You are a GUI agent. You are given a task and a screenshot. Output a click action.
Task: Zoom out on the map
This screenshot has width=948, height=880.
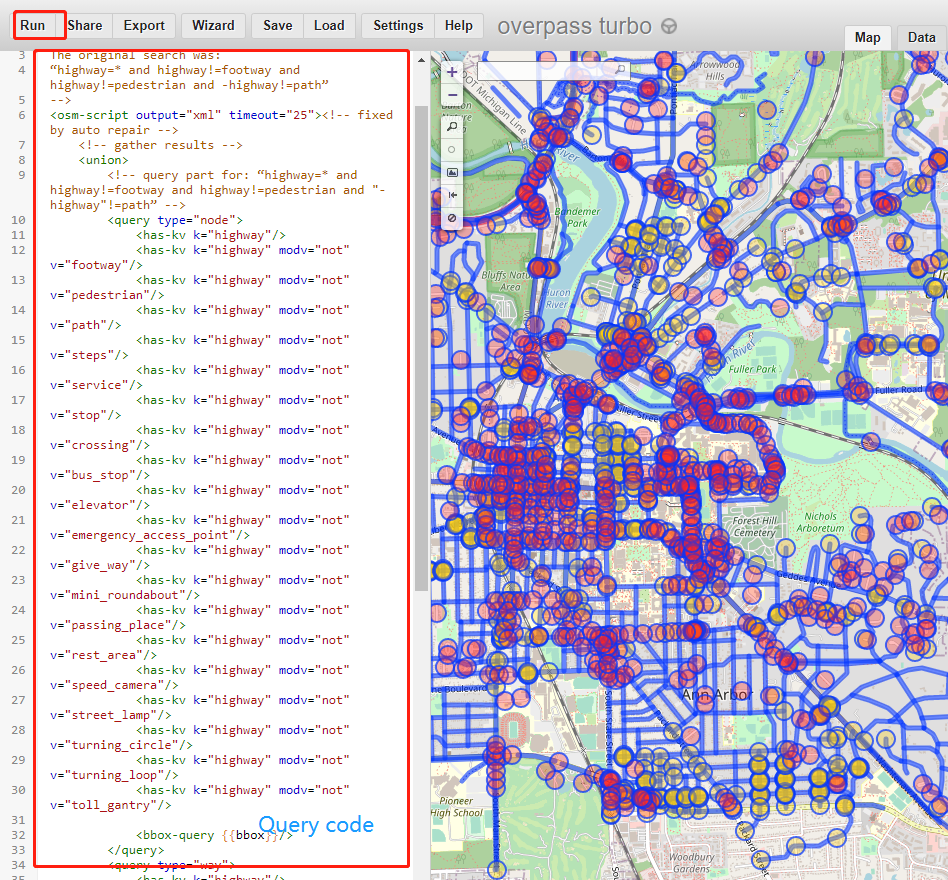tap(452, 95)
